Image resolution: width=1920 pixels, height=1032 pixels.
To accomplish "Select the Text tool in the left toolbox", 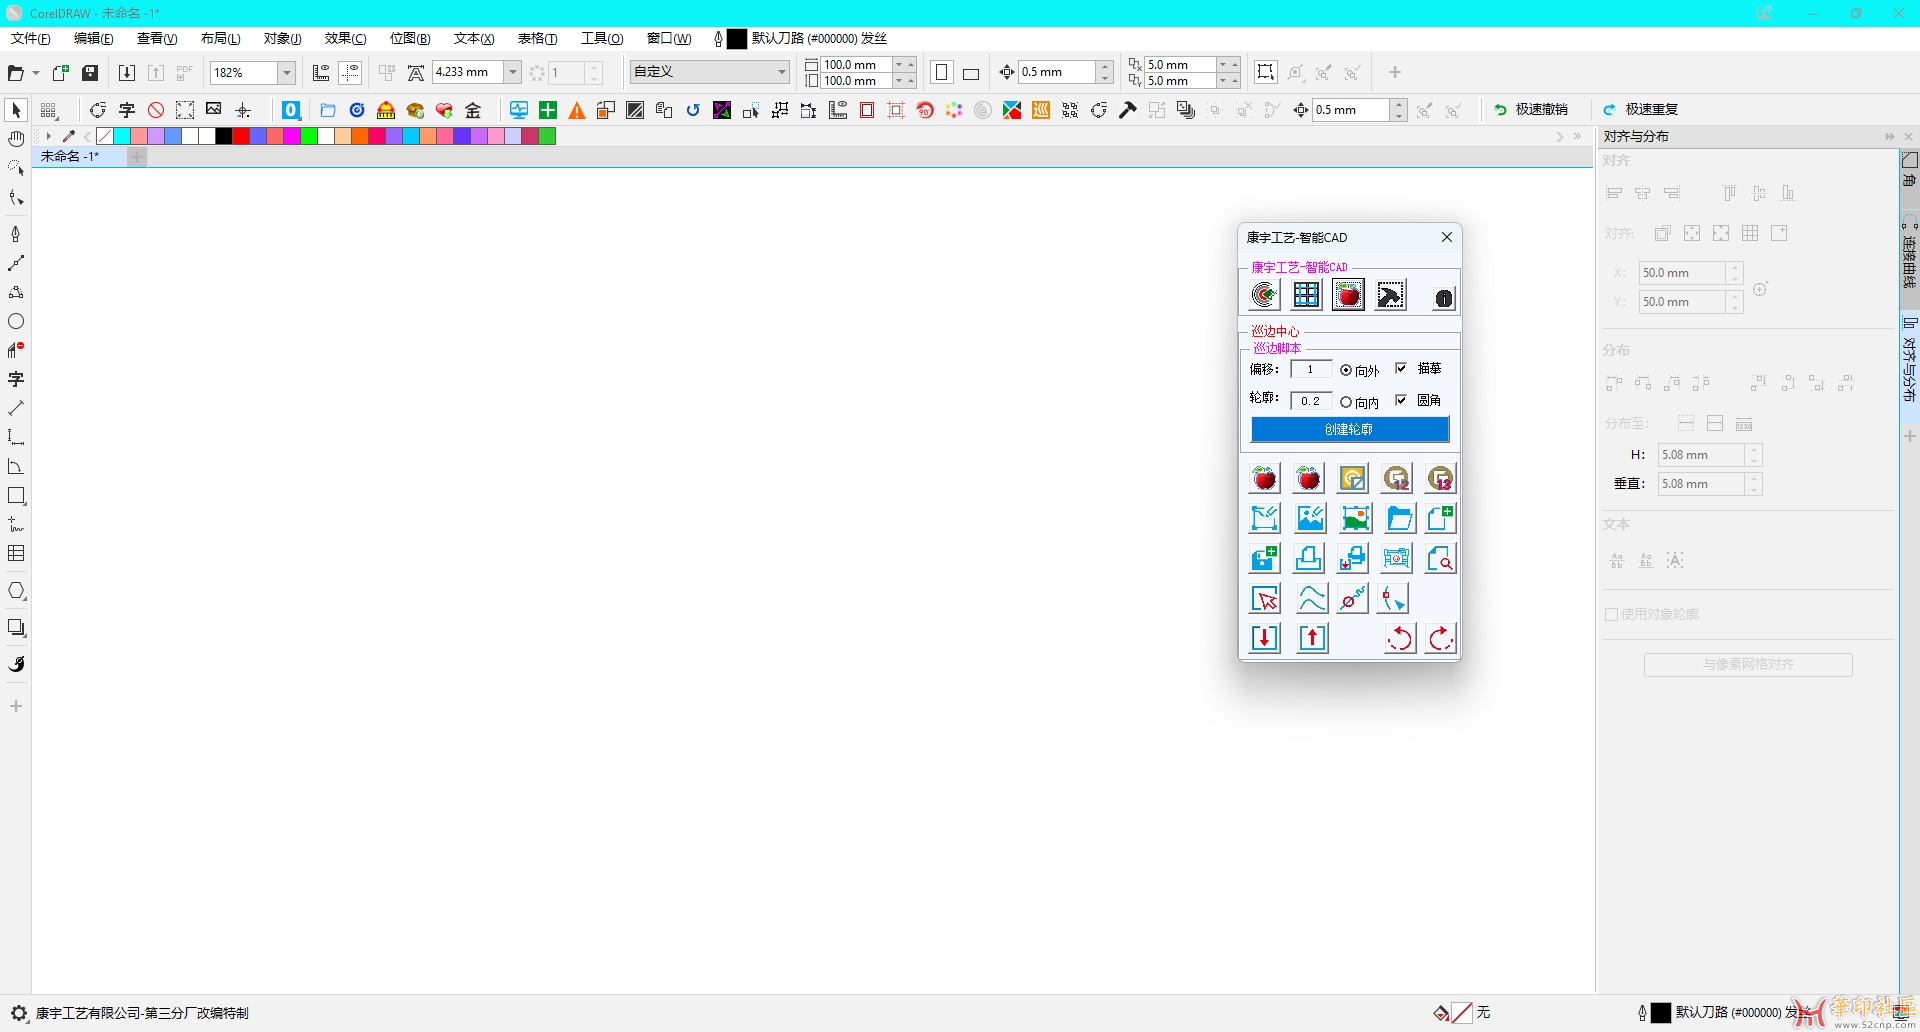I will tap(16, 379).
